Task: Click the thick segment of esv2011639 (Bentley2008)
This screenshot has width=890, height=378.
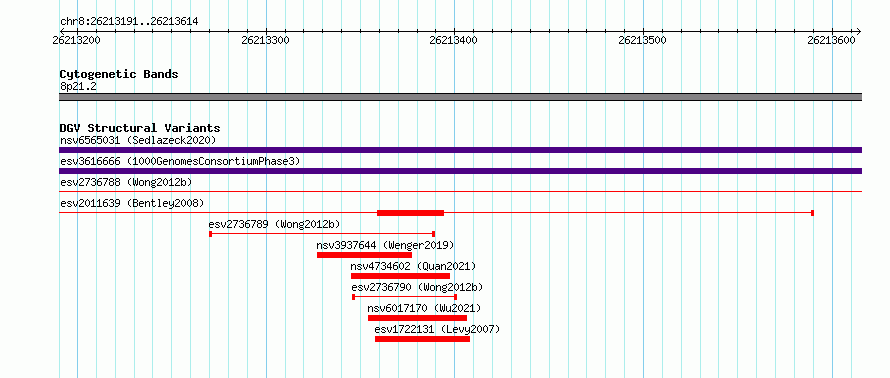Action: [410, 213]
